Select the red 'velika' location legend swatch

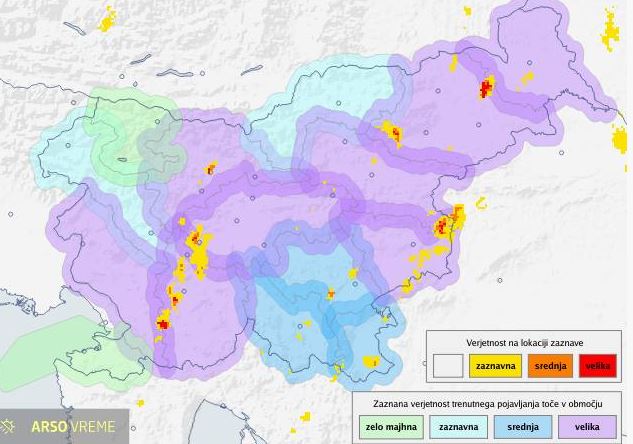599,366
